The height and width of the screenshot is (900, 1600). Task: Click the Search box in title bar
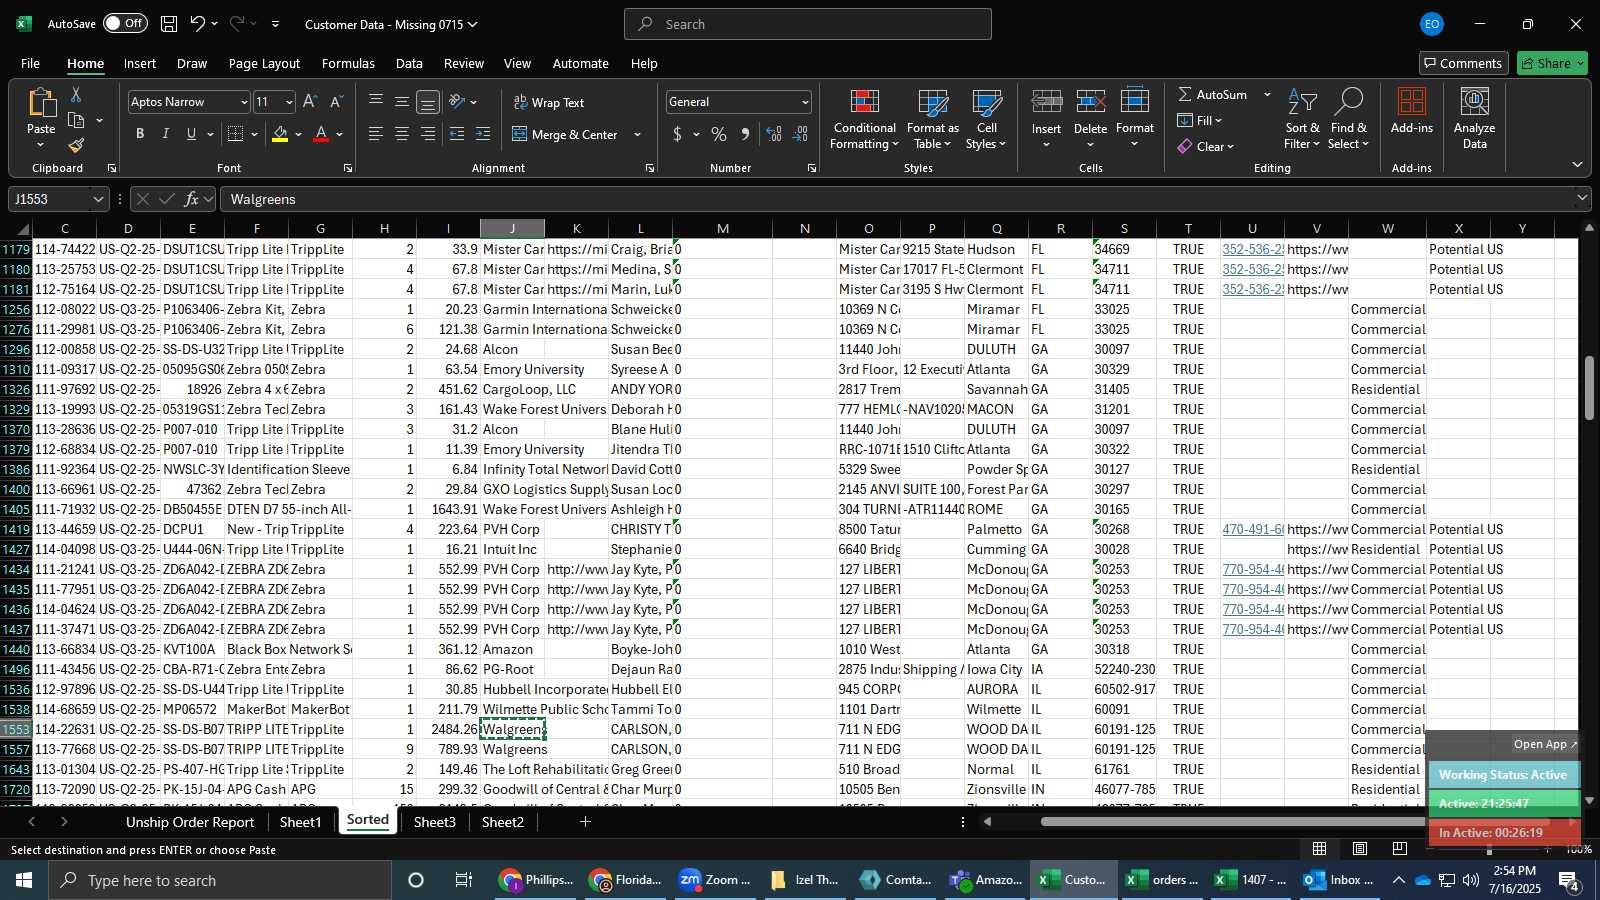pos(808,24)
